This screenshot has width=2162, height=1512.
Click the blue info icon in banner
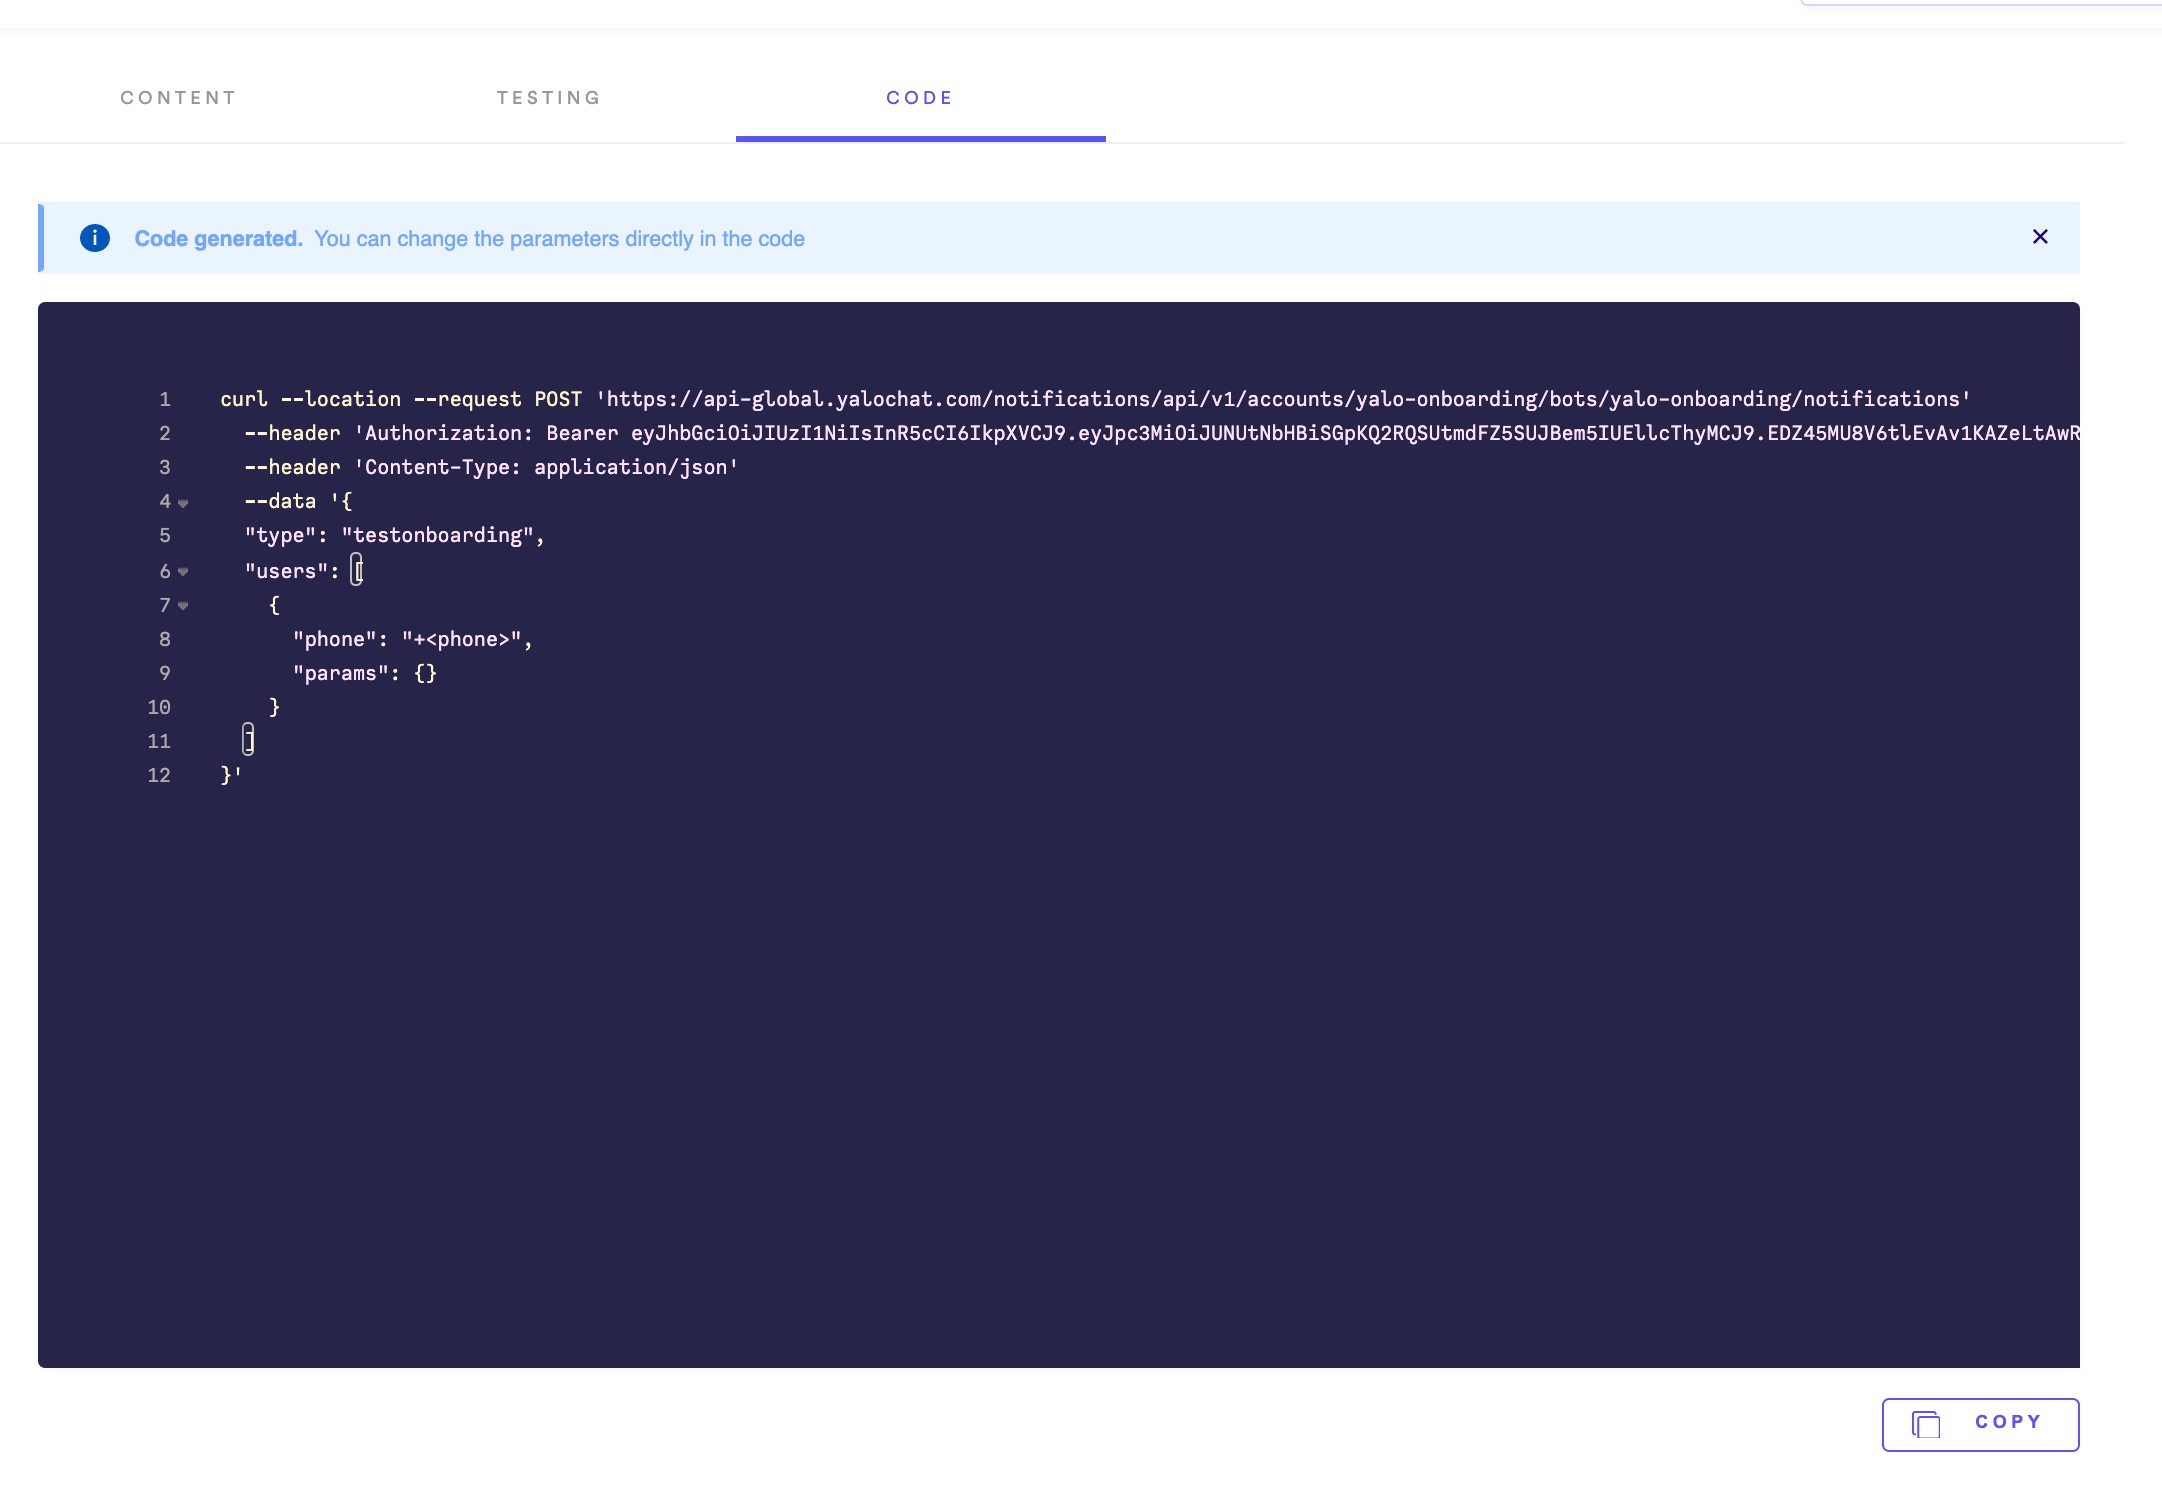point(95,238)
